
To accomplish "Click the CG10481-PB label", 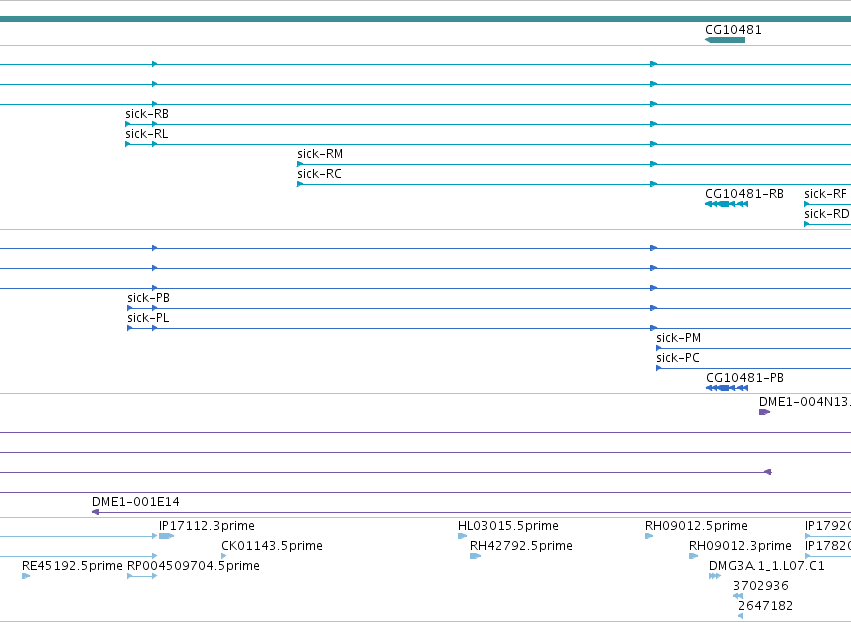I will (x=745, y=378).
